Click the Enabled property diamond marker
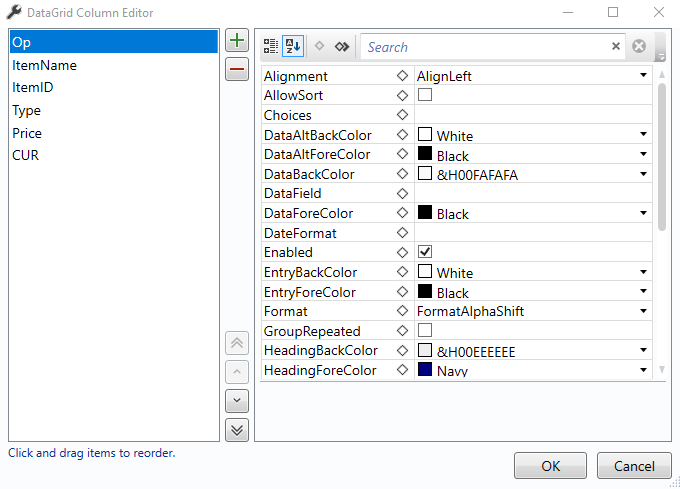680x489 pixels. pyautogui.click(x=402, y=252)
